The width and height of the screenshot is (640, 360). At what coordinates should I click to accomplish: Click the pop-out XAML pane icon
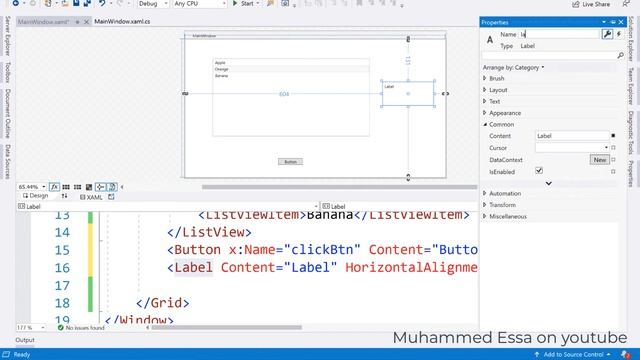(x=111, y=197)
